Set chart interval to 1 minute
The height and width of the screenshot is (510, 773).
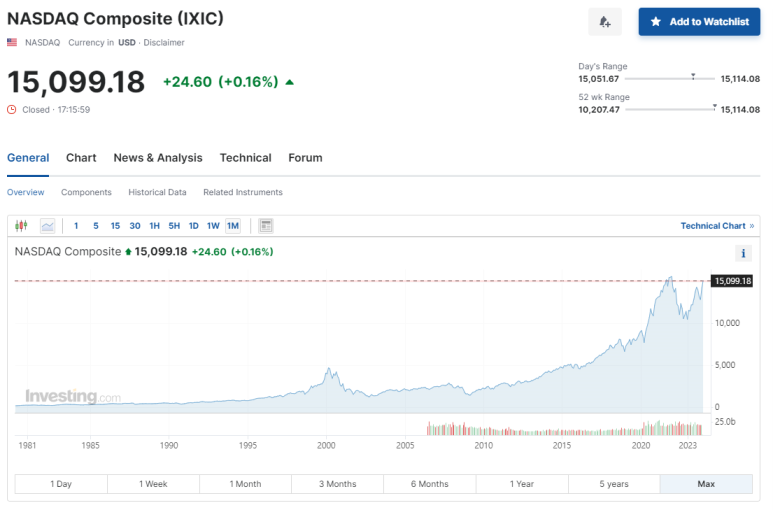coord(76,226)
